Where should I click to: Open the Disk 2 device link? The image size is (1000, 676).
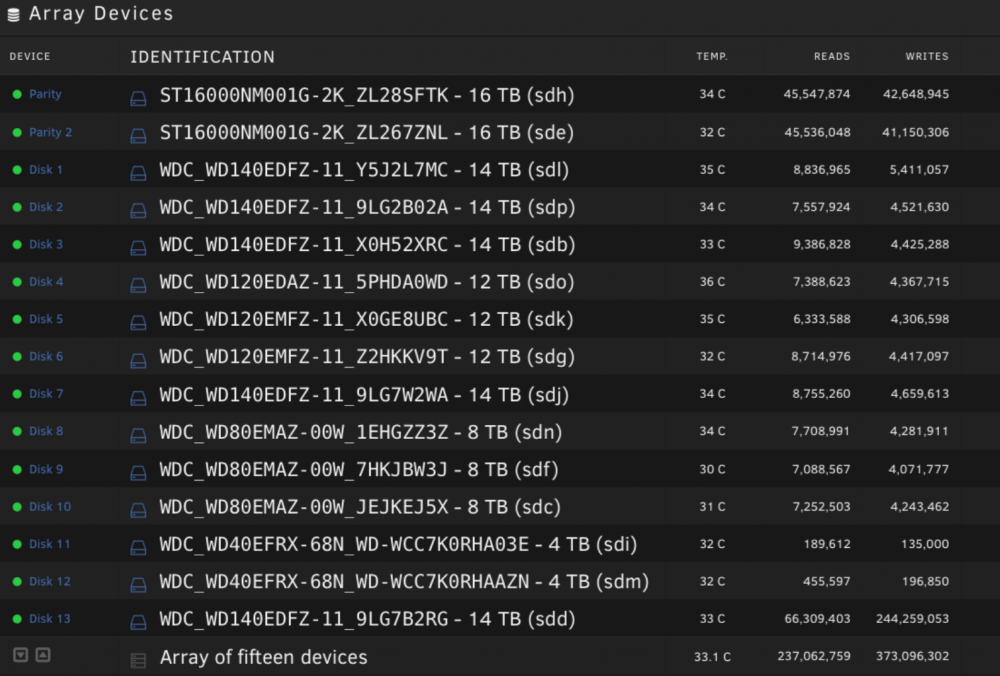pyautogui.click(x=46, y=207)
